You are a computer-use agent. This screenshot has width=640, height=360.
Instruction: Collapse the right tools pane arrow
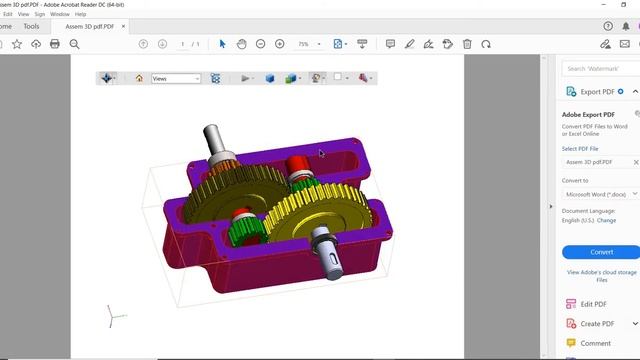click(x=551, y=207)
